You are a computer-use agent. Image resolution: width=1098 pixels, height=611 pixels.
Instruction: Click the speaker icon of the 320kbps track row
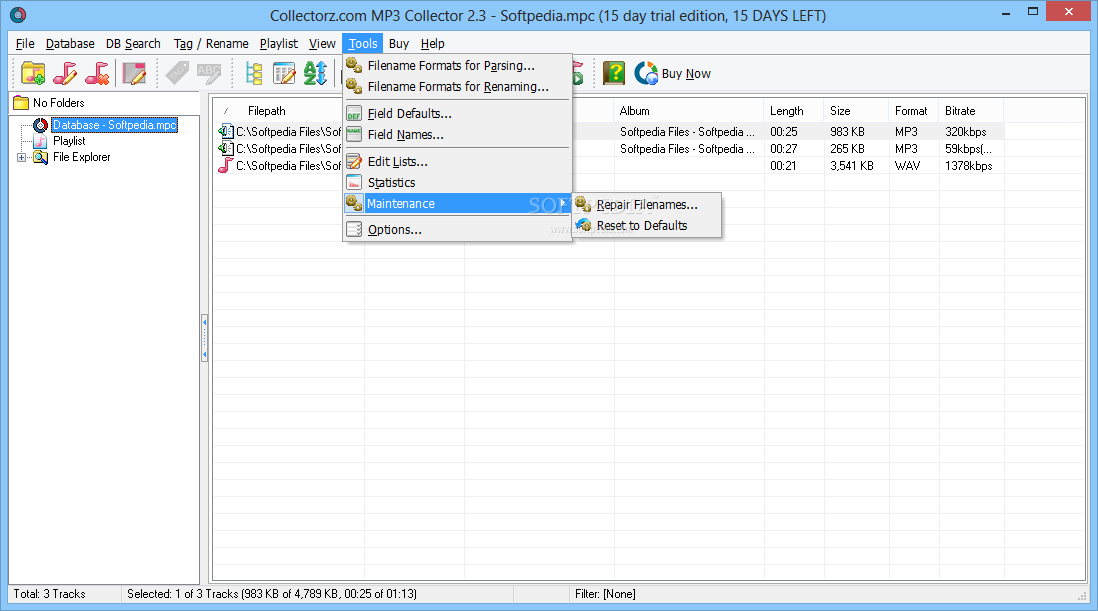coord(225,132)
